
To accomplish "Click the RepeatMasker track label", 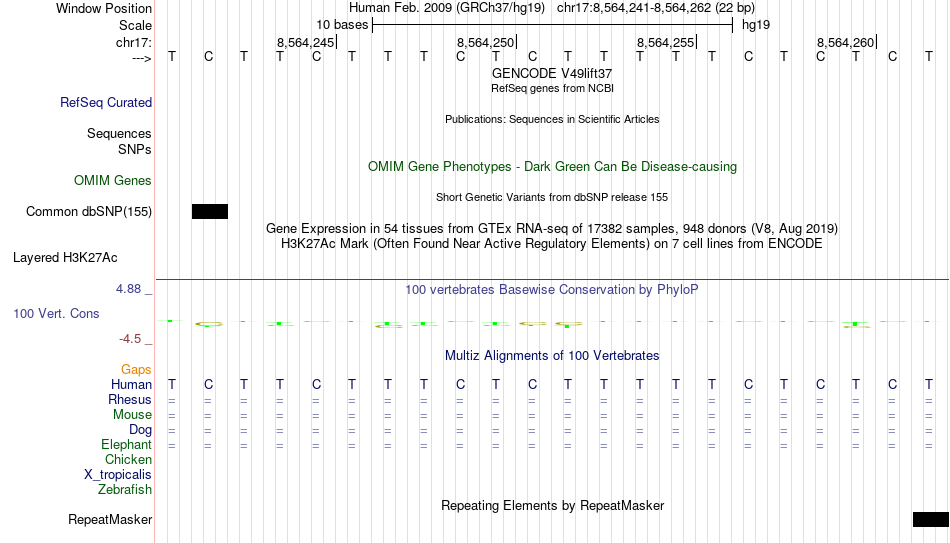I will click(110, 519).
